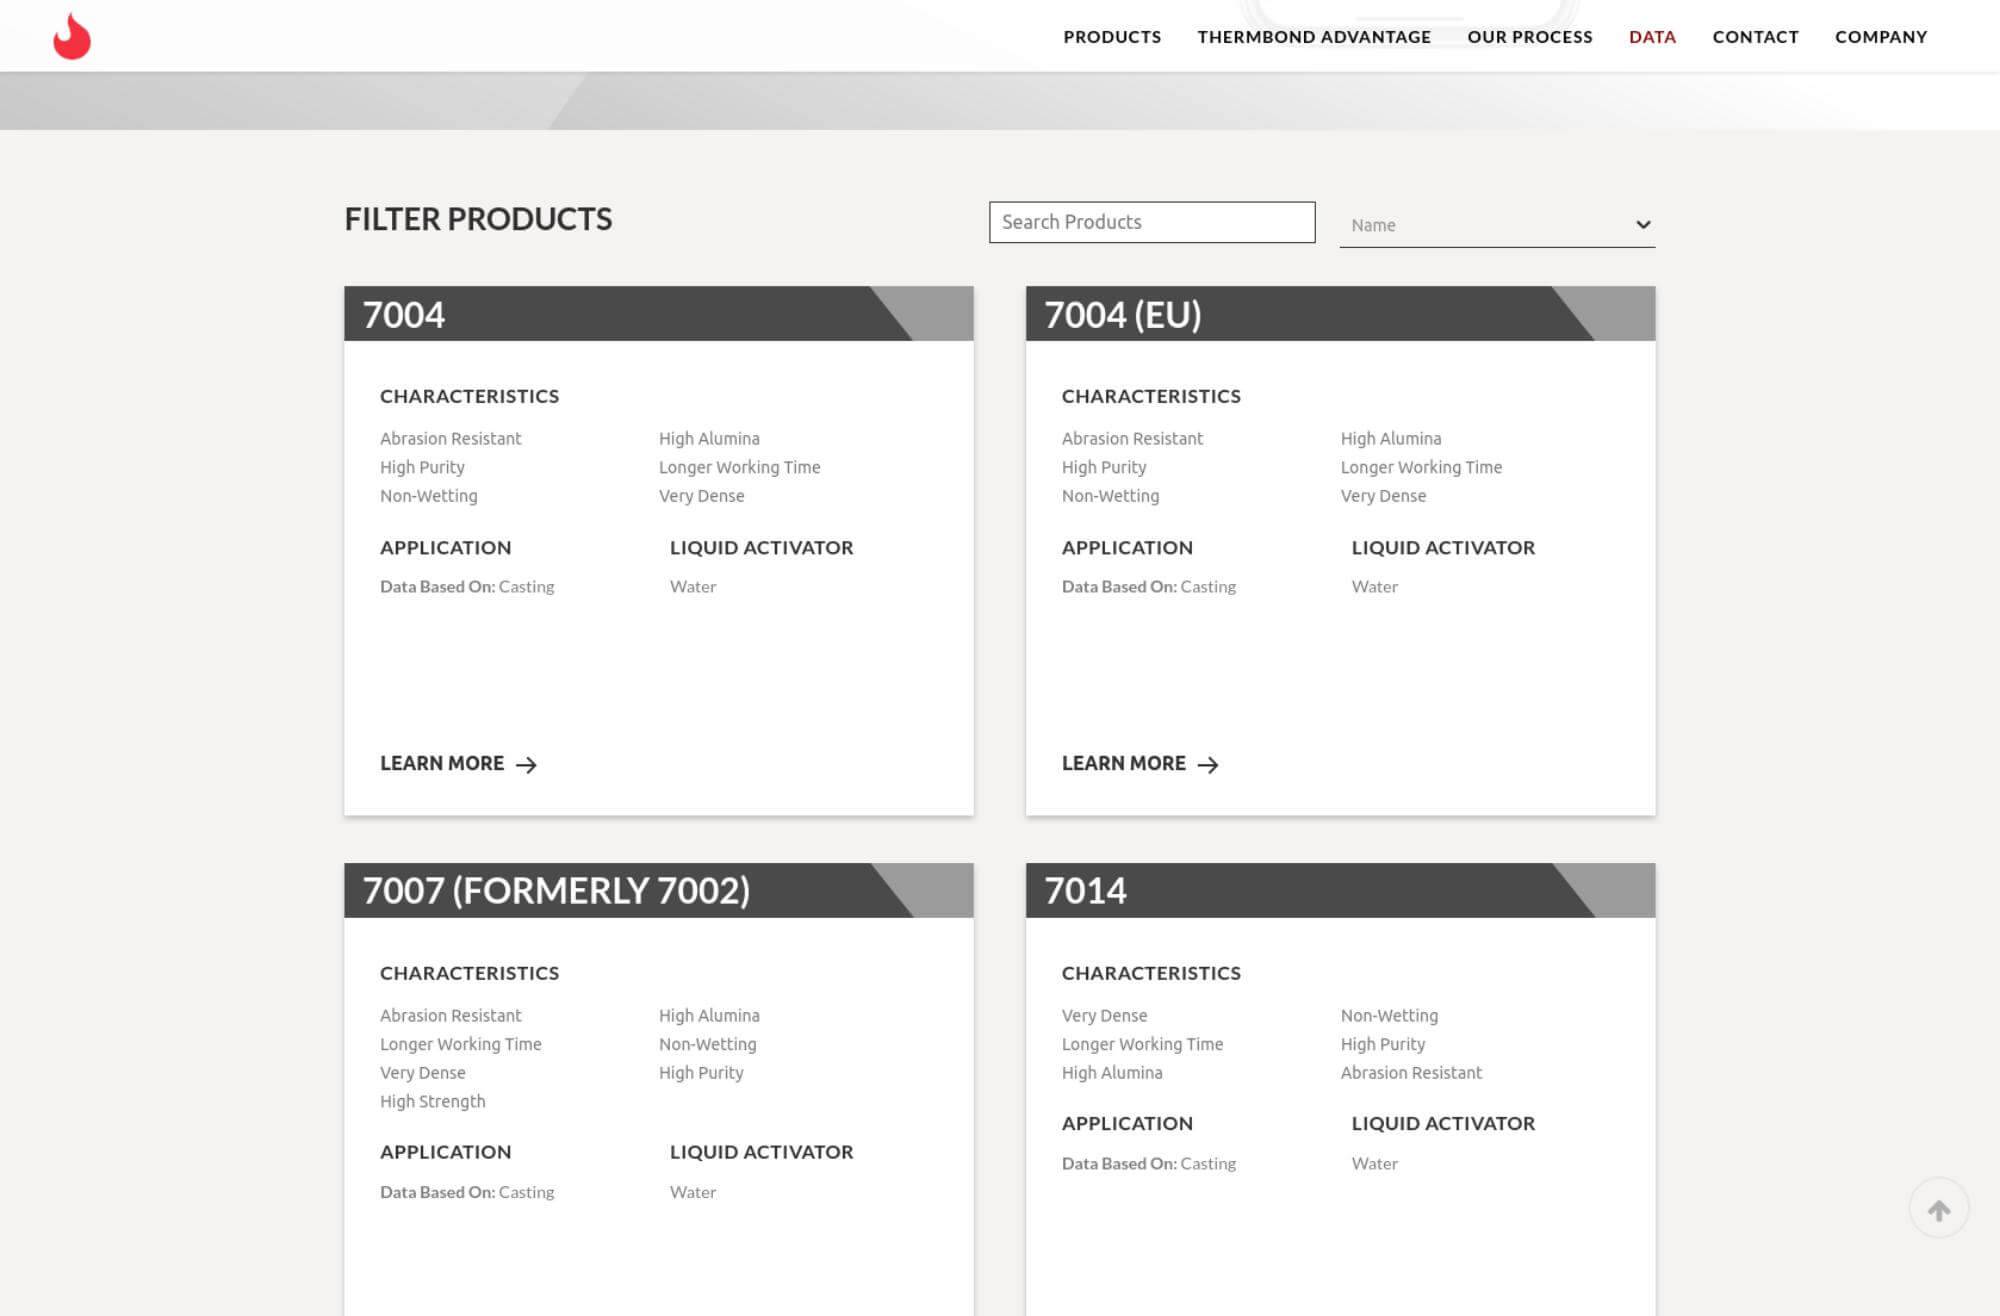Screen dimensions: 2000x1316
Task: Click High Purity in the 7007 card
Action: click(x=701, y=1073)
